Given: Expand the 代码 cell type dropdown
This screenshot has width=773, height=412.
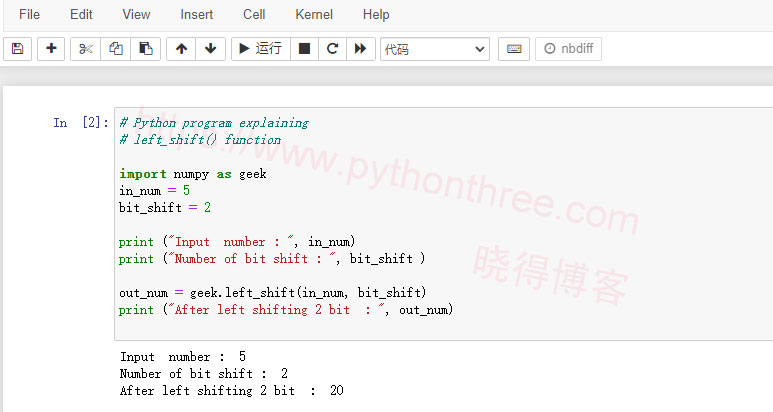Looking at the screenshot, I should 435,49.
